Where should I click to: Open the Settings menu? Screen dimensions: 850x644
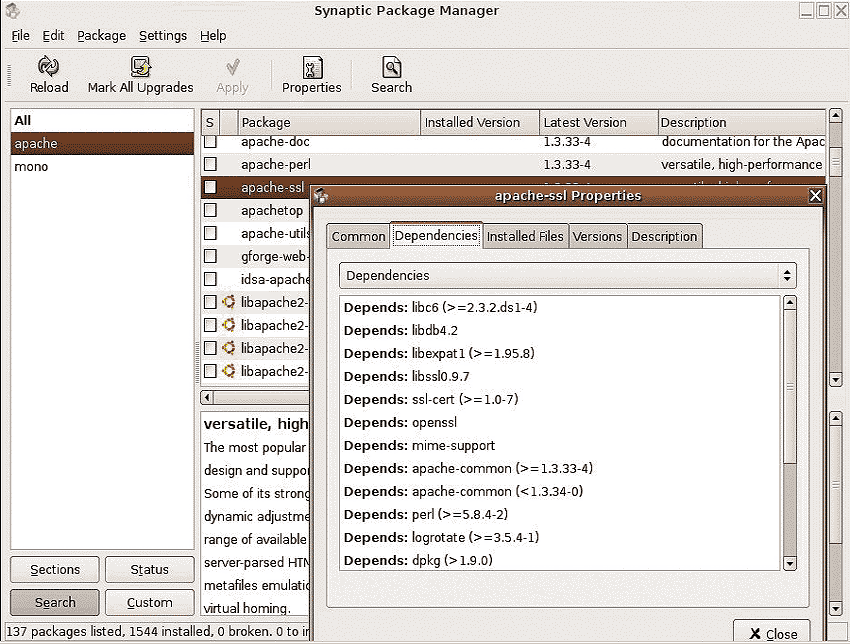pos(163,36)
